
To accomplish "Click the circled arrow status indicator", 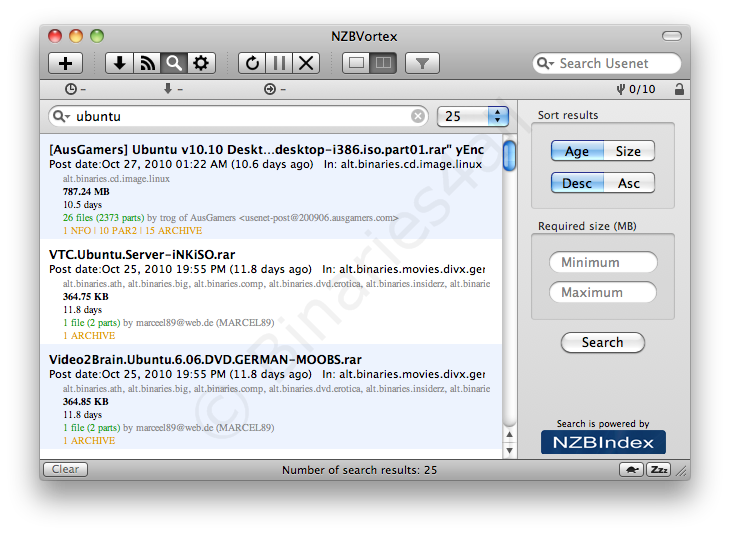I will [x=275, y=89].
